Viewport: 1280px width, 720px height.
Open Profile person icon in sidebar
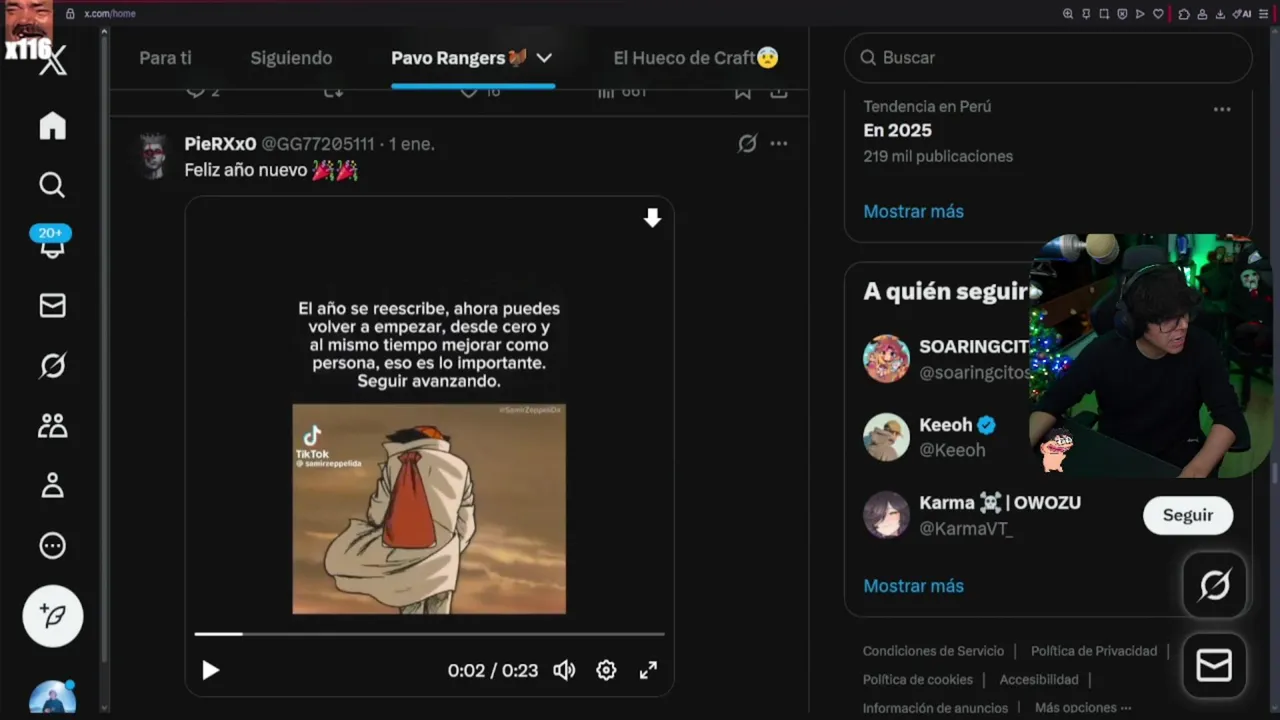[x=52, y=486]
